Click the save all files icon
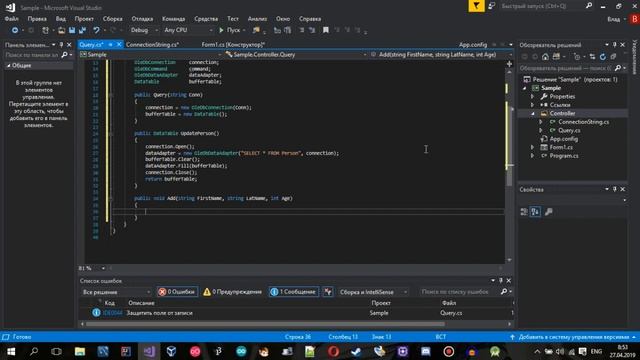This screenshot has height=360, width=640. pyautogui.click(x=82, y=30)
